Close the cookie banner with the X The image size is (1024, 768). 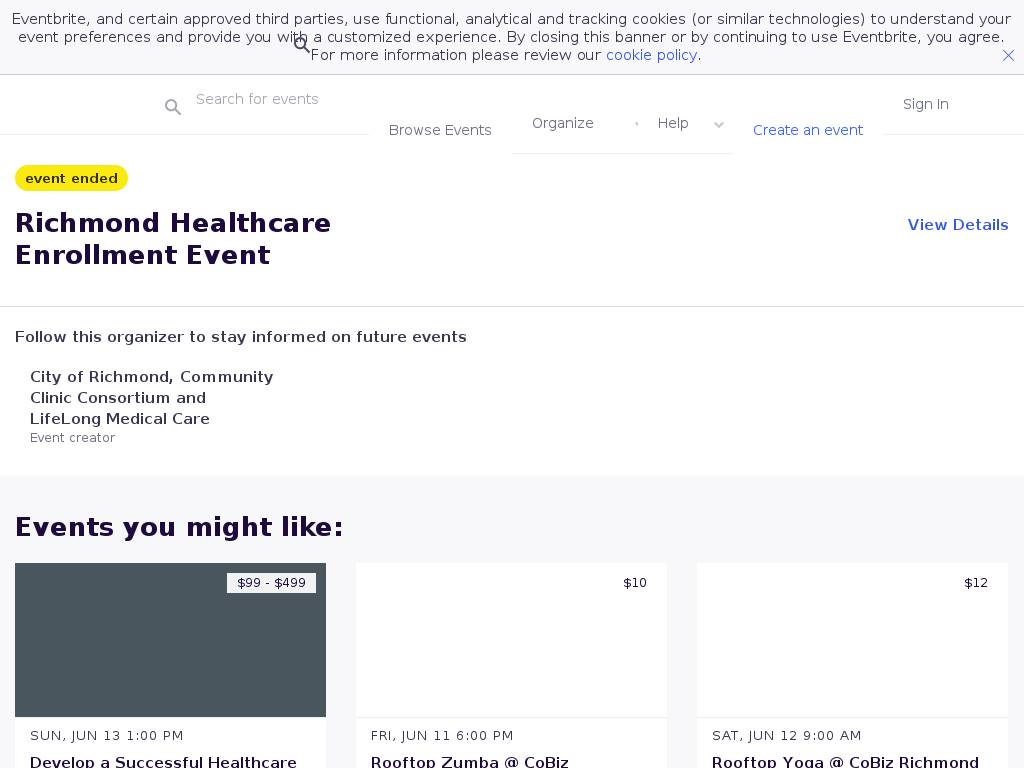(x=1008, y=56)
